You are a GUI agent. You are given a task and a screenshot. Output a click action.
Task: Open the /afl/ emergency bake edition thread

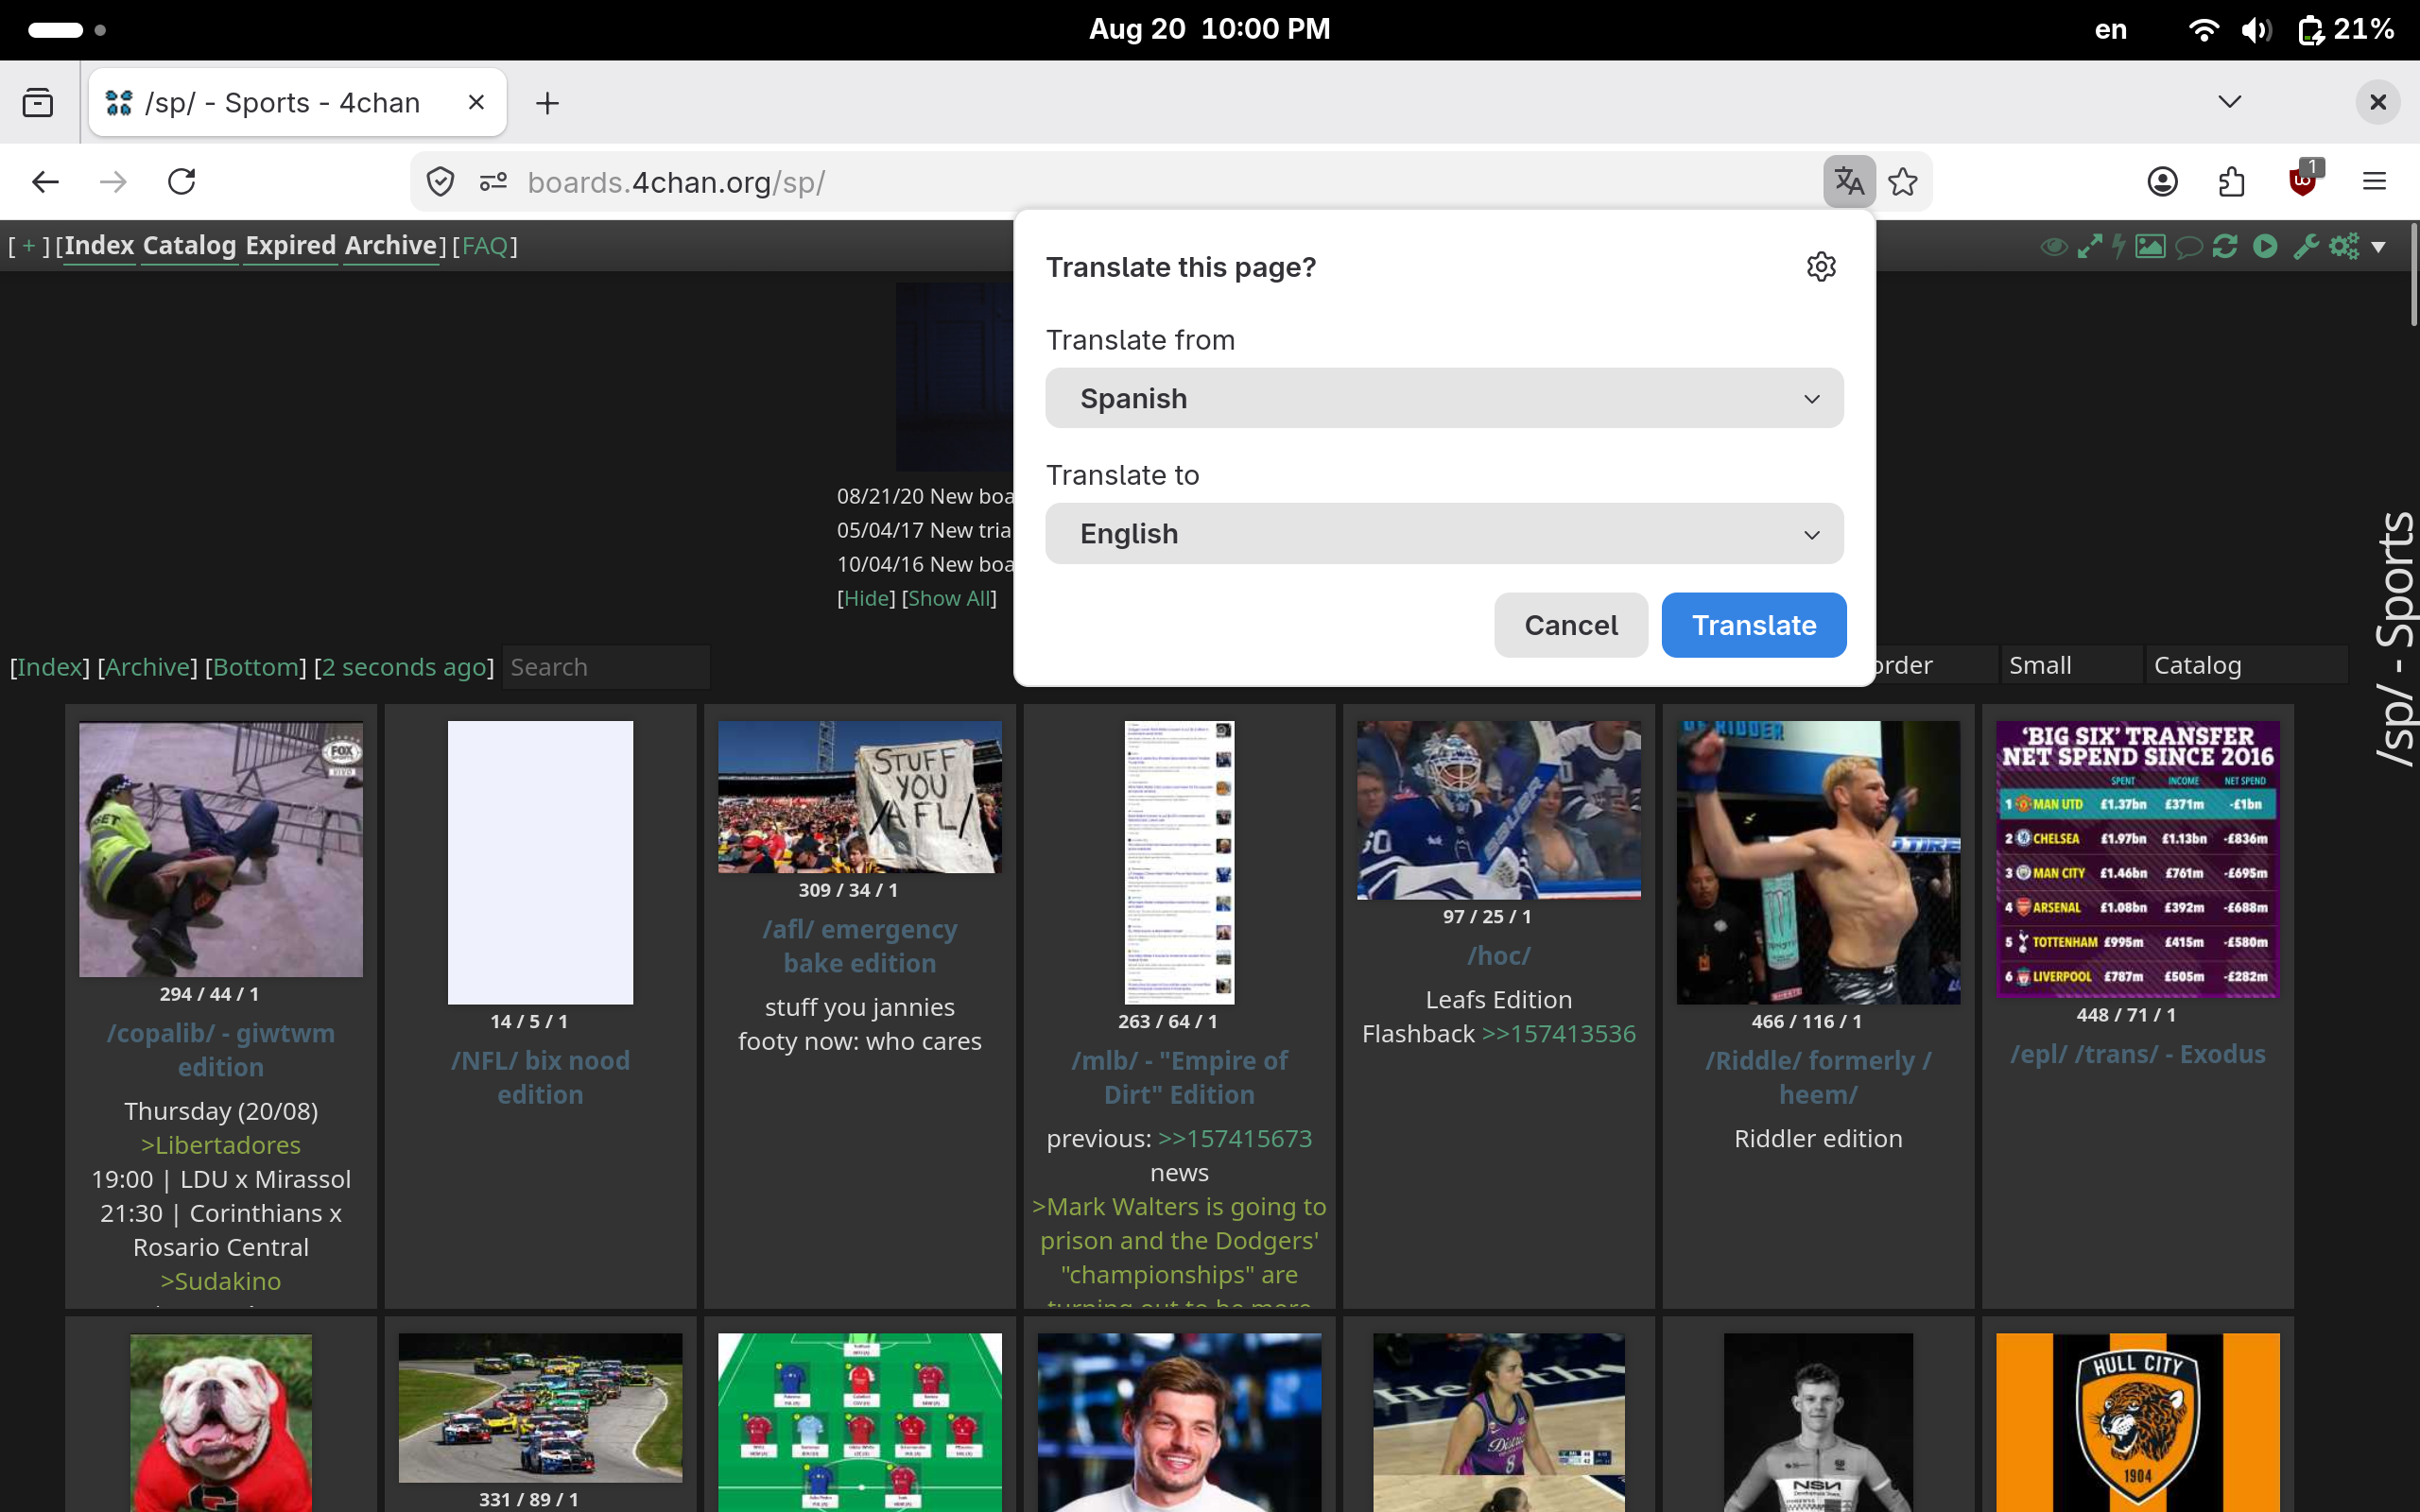tap(860, 946)
